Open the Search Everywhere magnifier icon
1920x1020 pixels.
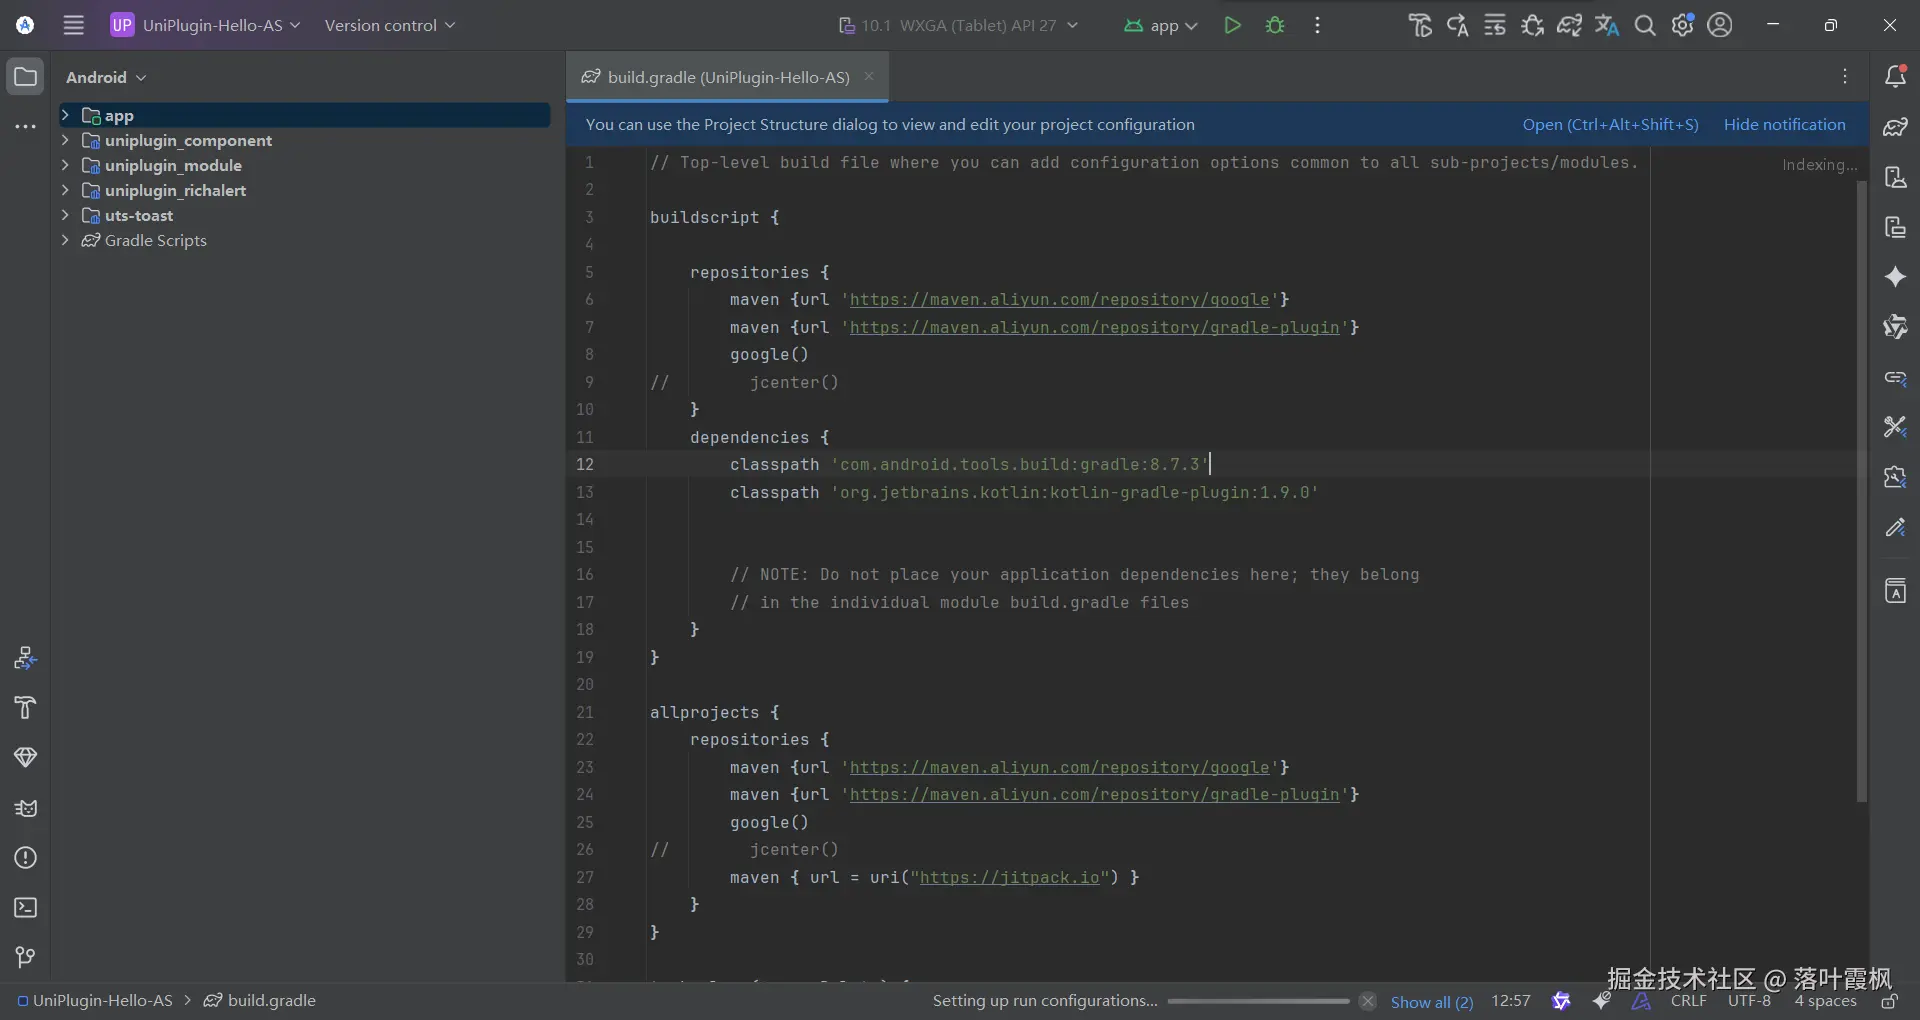click(1645, 26)
